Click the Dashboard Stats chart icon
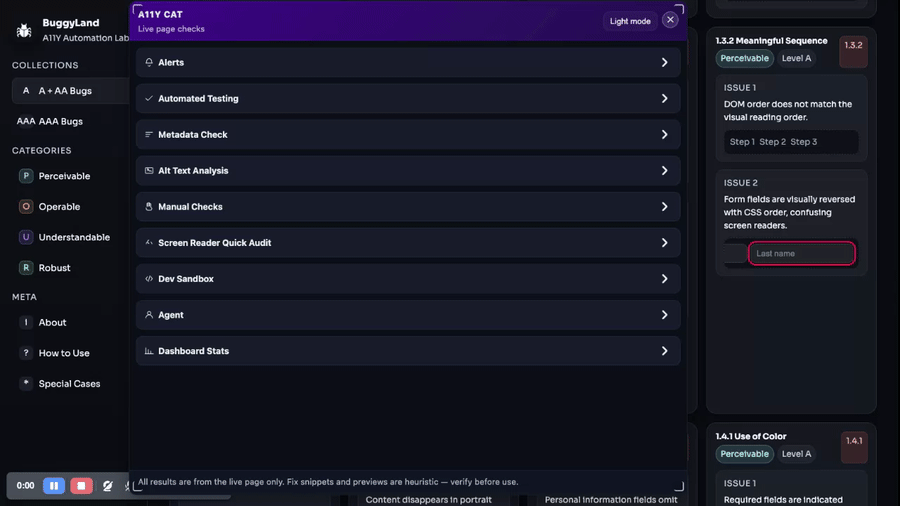 pos(149,351)
